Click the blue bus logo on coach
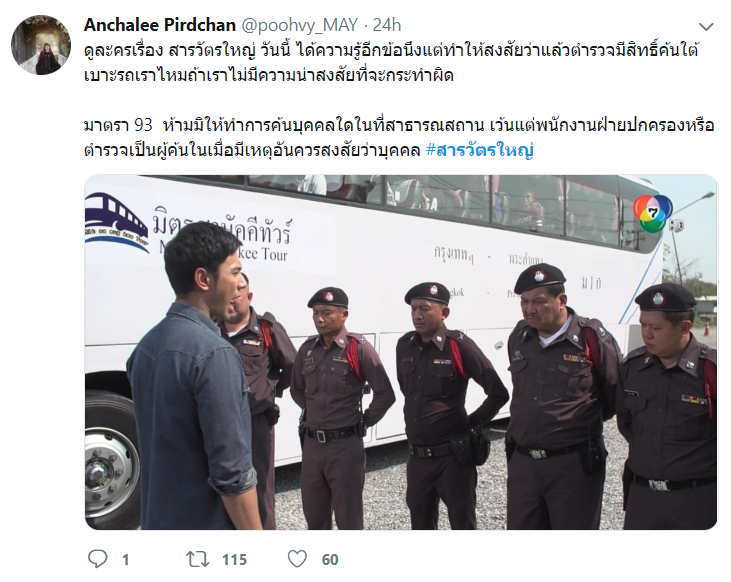The height and width of the screenshot is (582, 731). coord(117,223)
